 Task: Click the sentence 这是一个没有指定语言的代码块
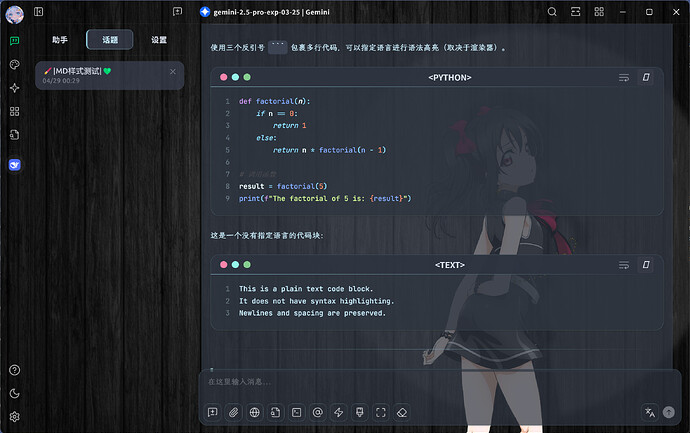(267, 236)
